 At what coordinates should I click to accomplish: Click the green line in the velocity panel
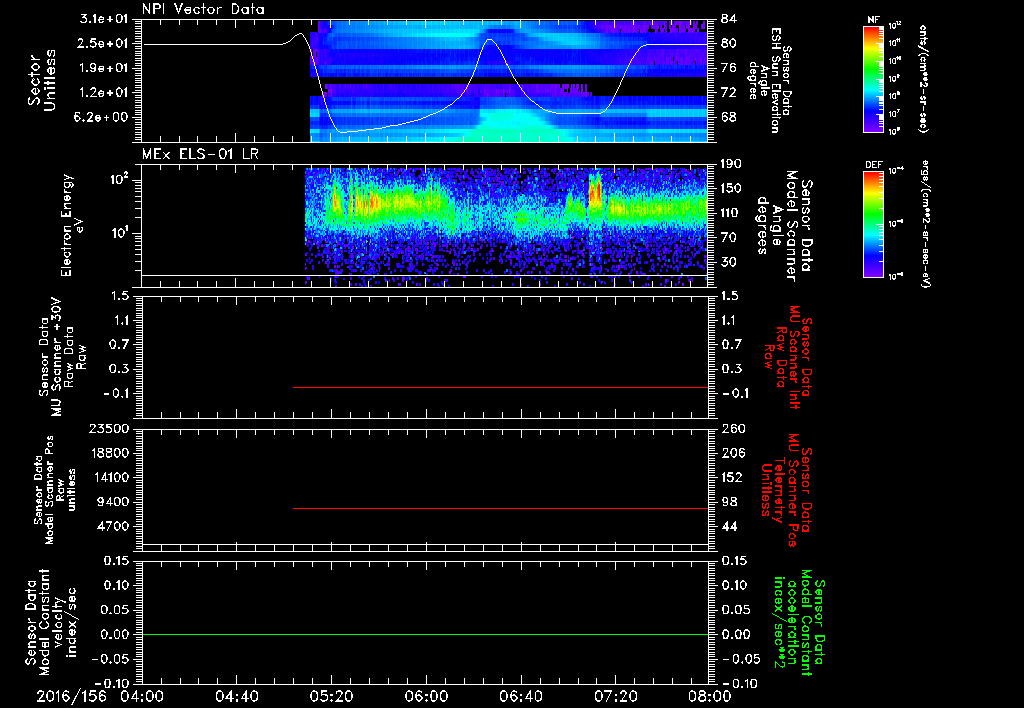(x=425, y=634)
